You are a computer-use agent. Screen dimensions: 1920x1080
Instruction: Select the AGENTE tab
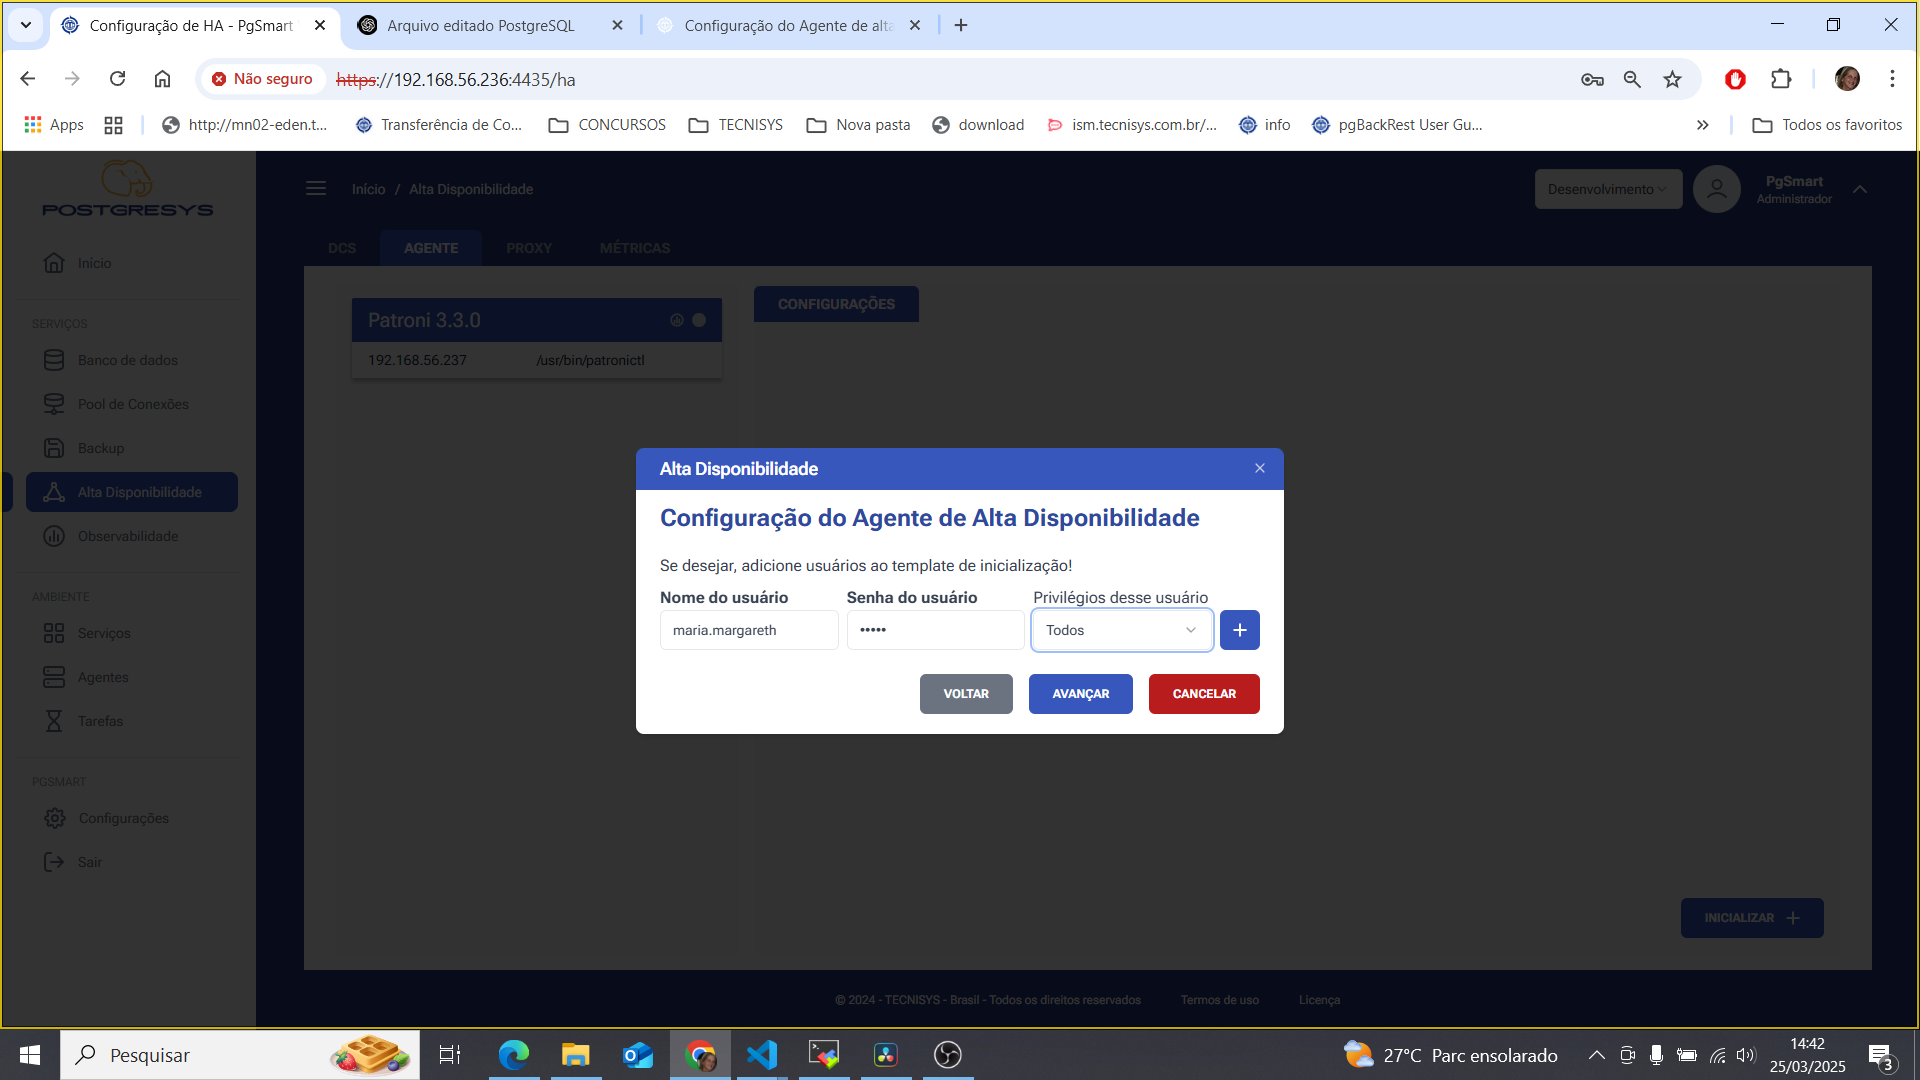coord(431,248)
